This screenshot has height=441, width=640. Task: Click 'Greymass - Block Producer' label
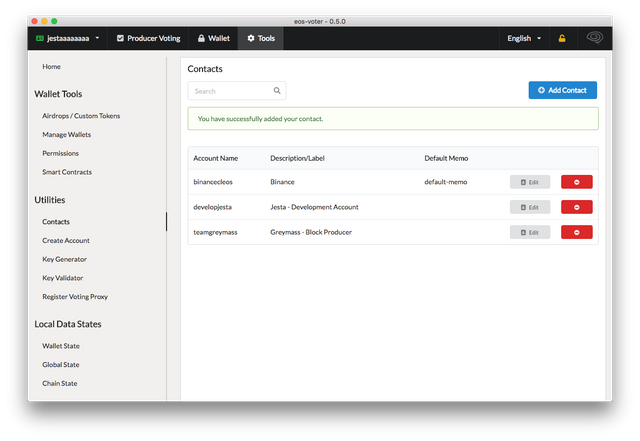coord(311,232)
